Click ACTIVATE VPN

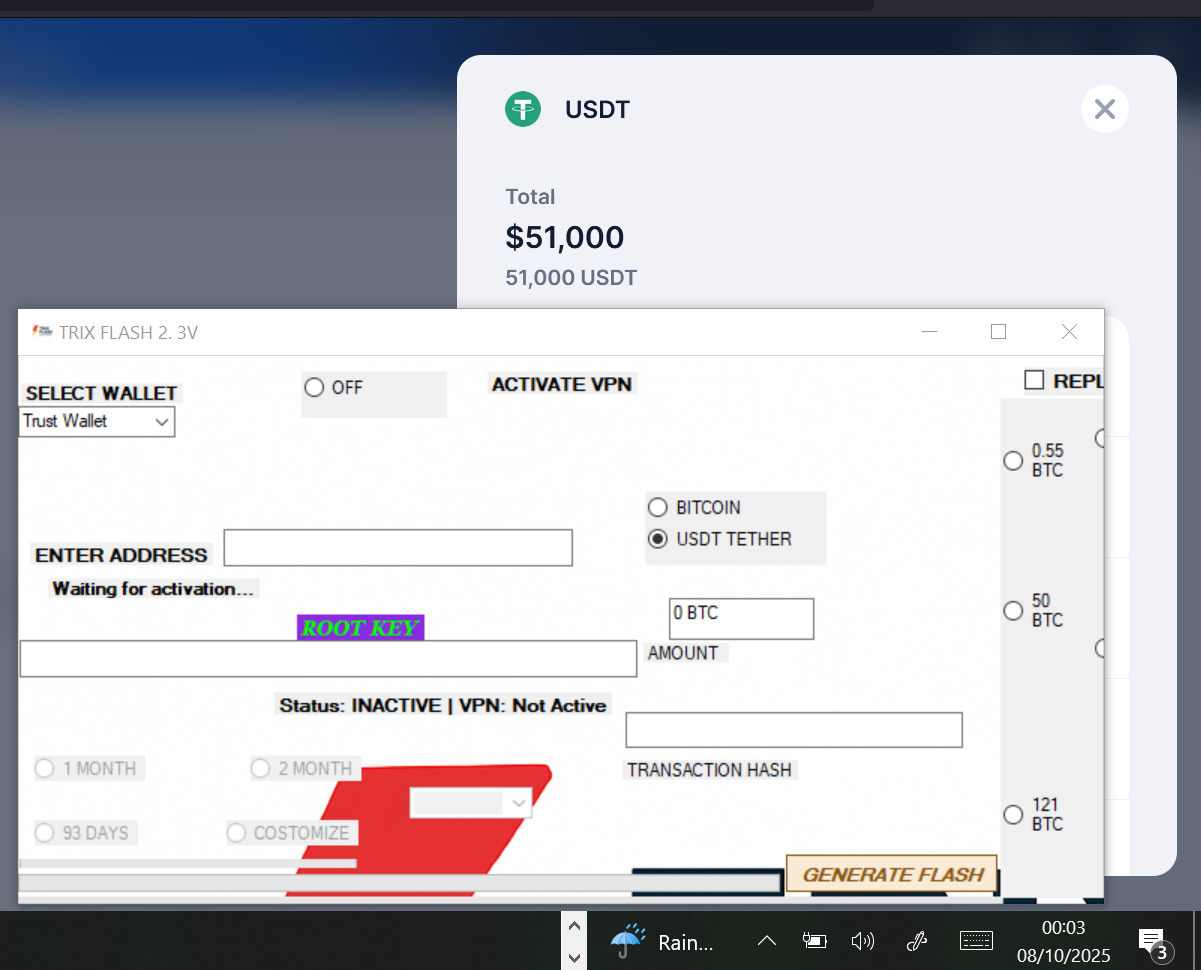coord(561,383)
